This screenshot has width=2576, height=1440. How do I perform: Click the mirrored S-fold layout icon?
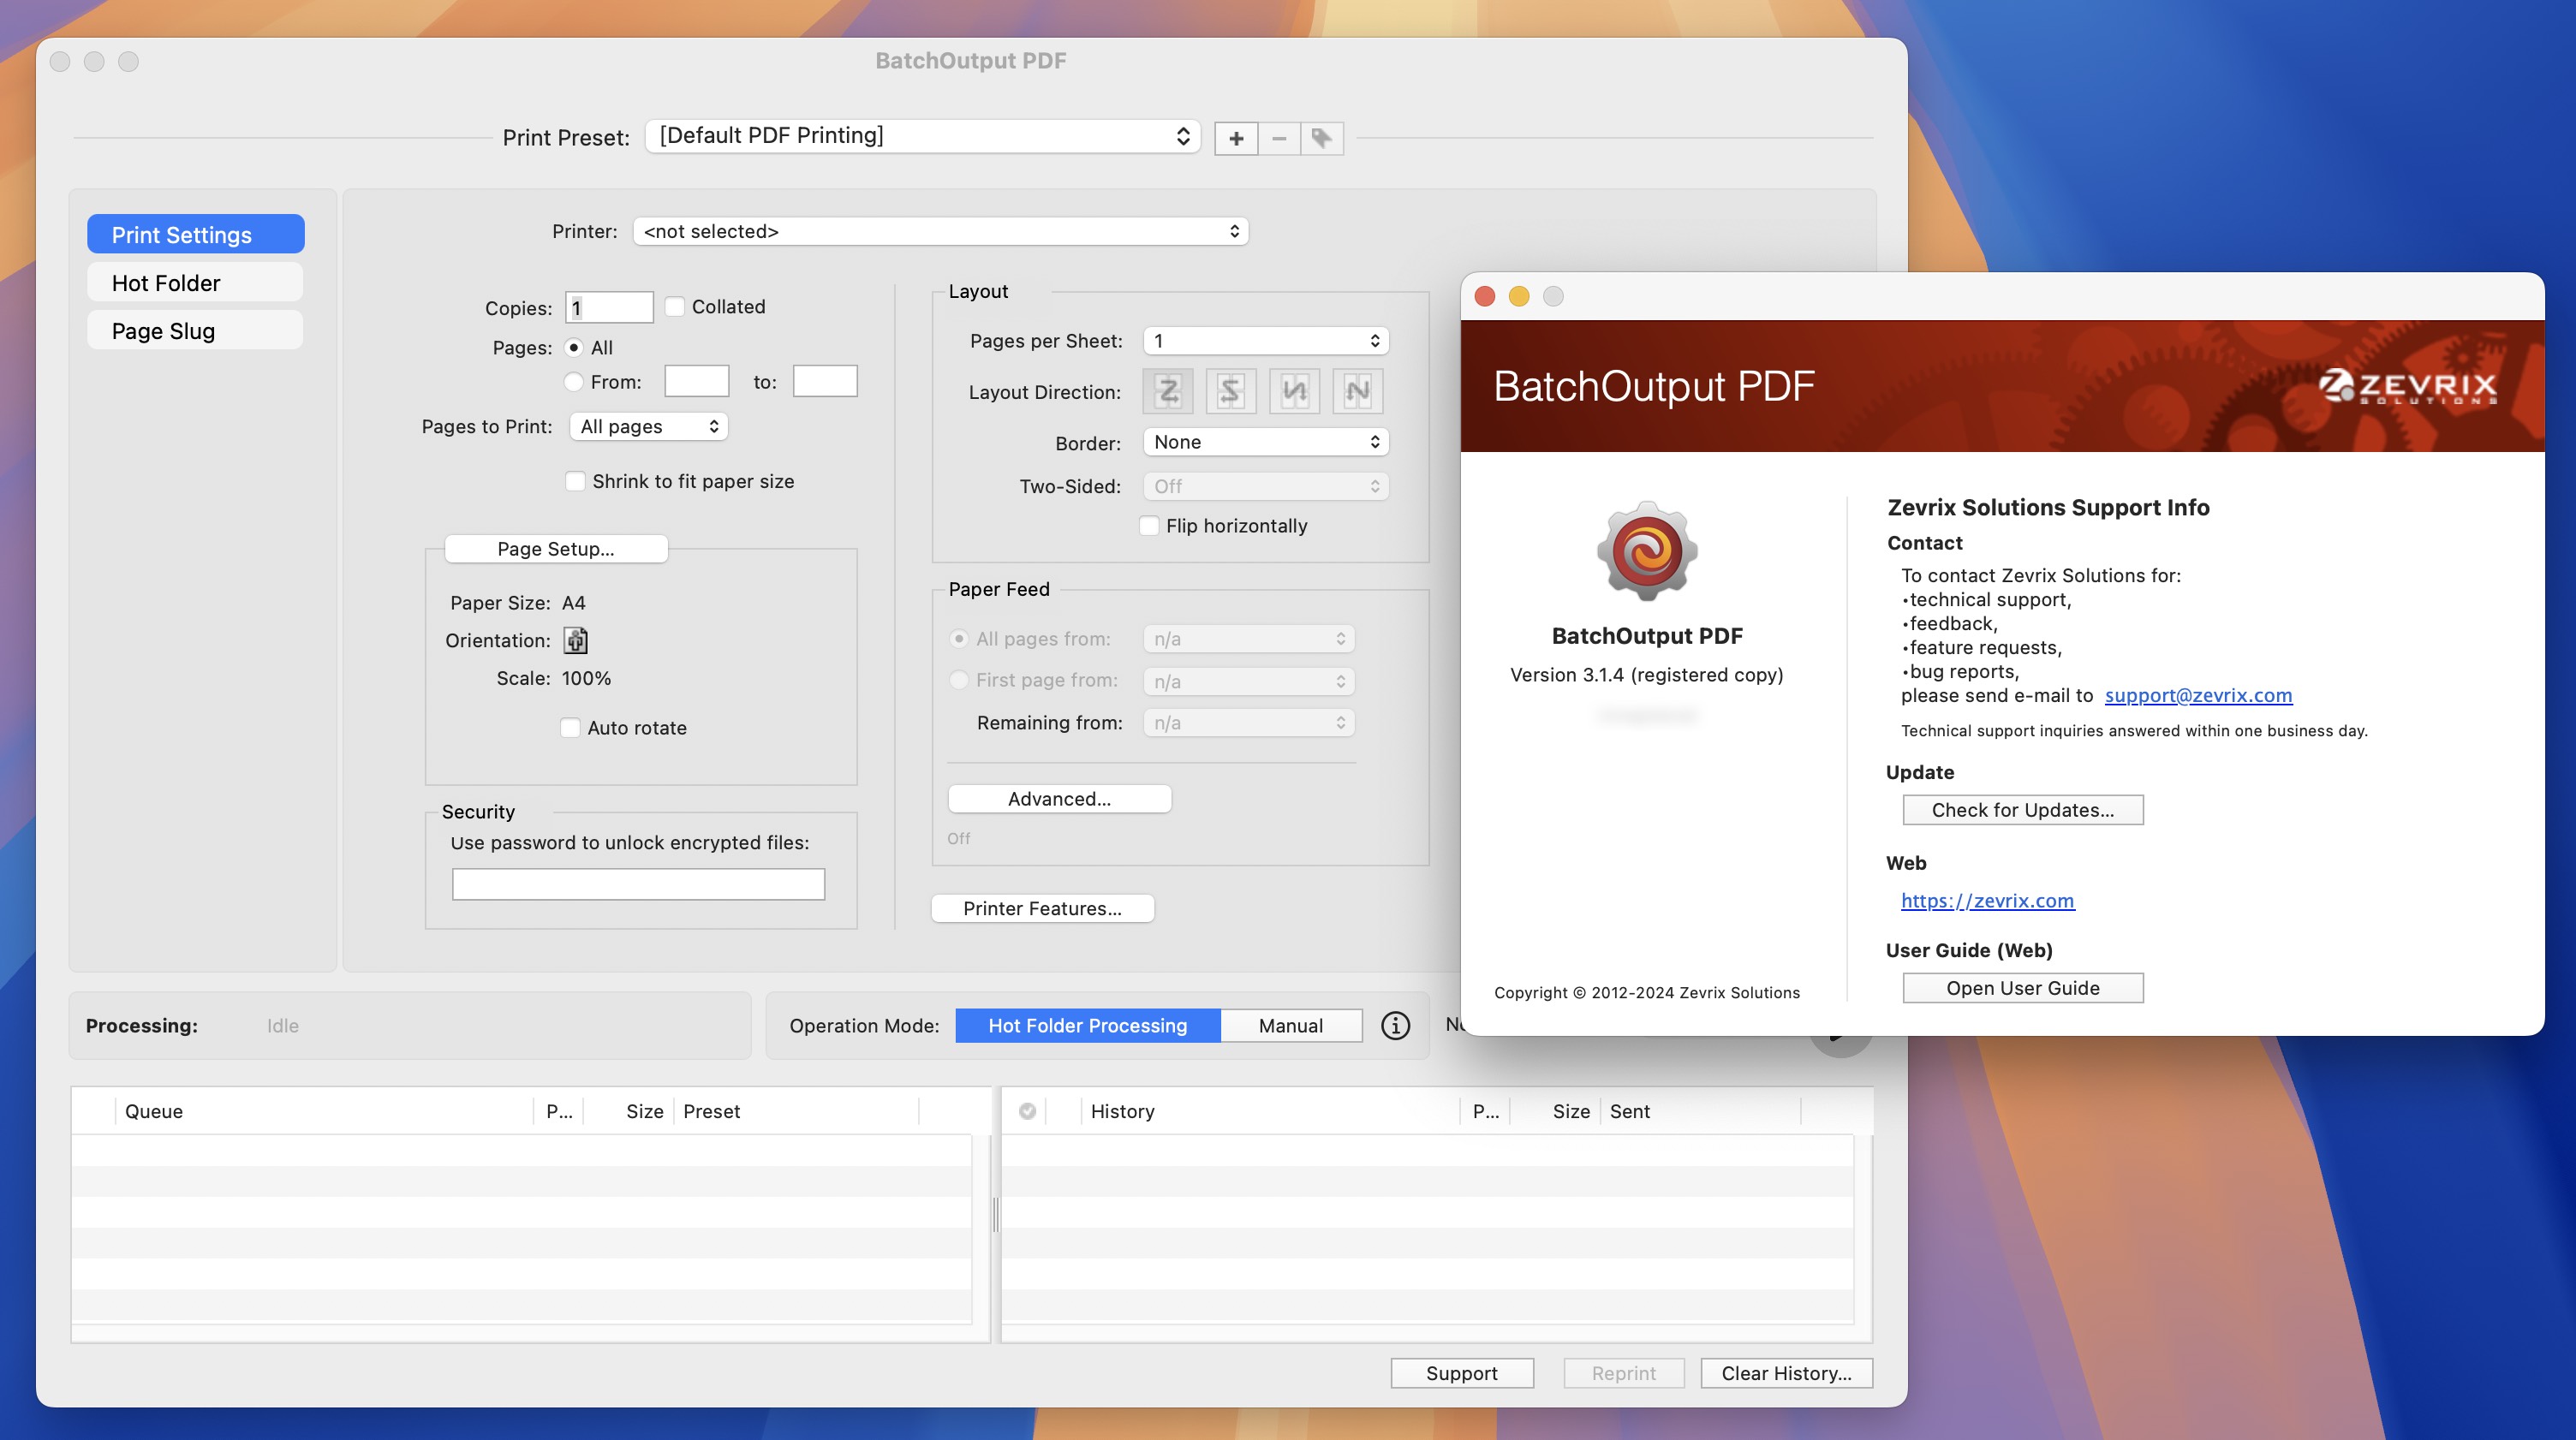(x=1230, y=391)
